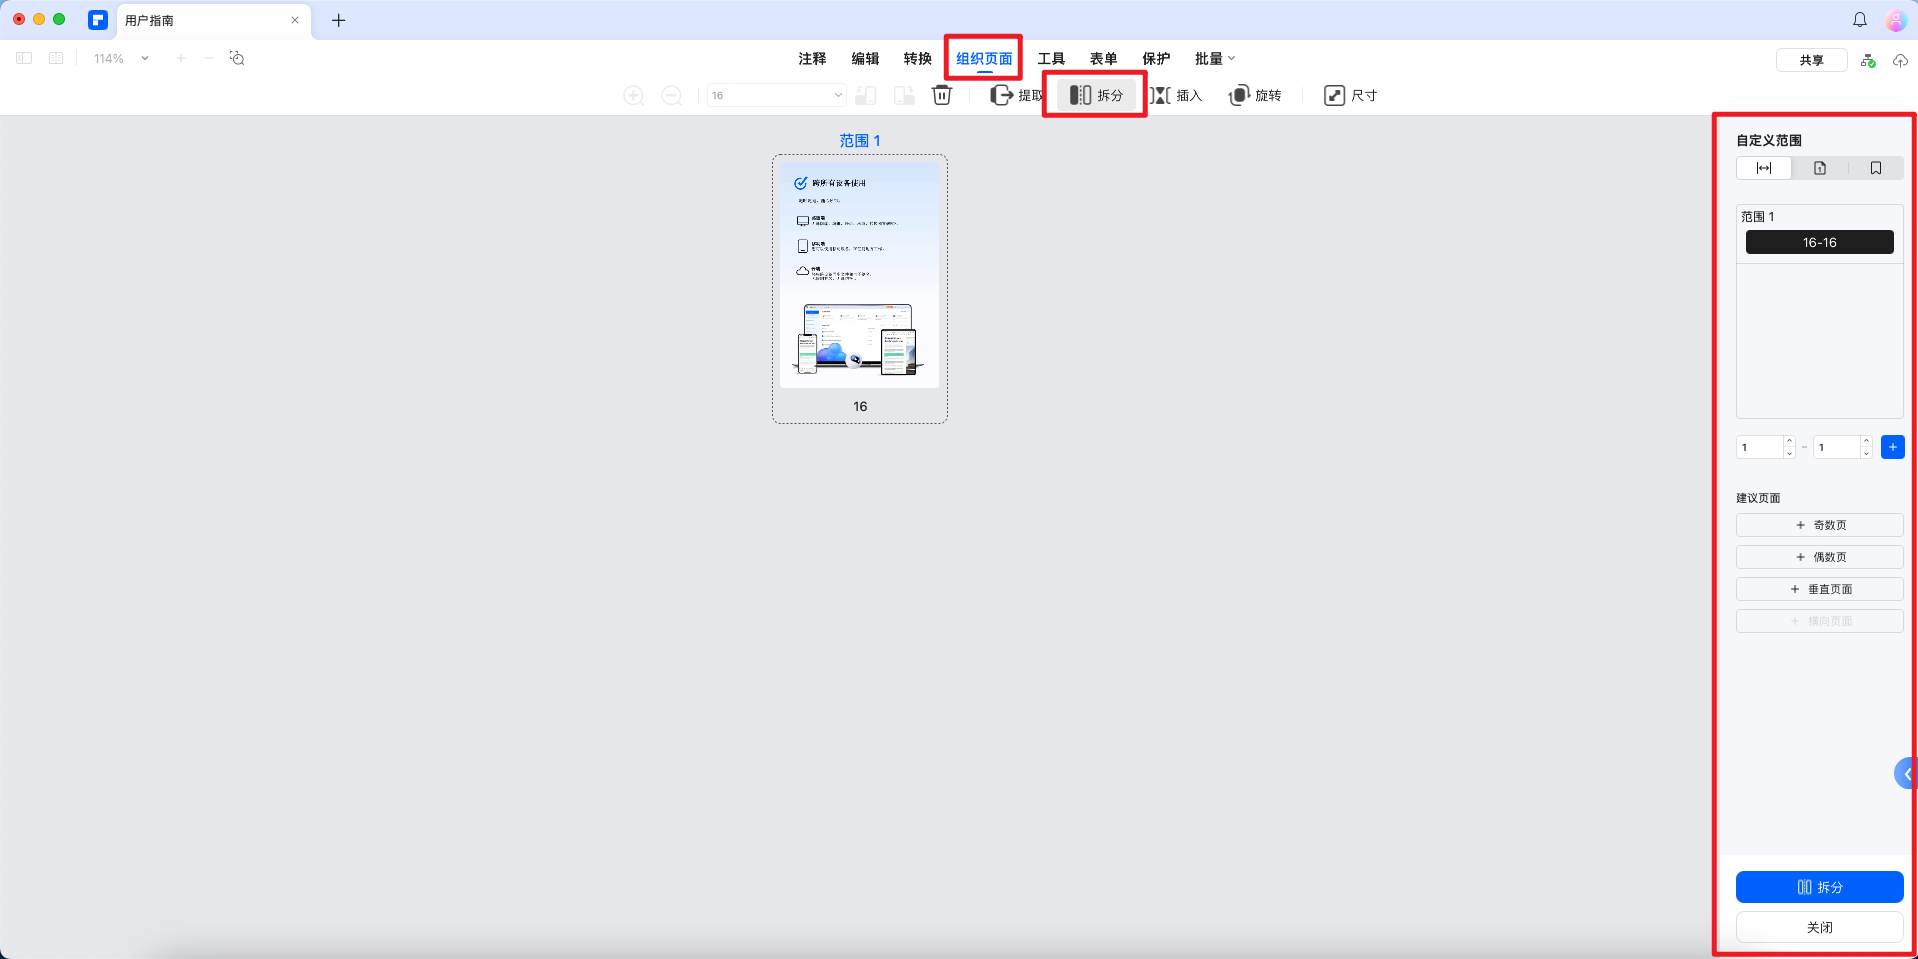This screenshot has width=1918, height=959.
Task: Select the extract pages (提取) tool
Action: [x=1017, y=95]
